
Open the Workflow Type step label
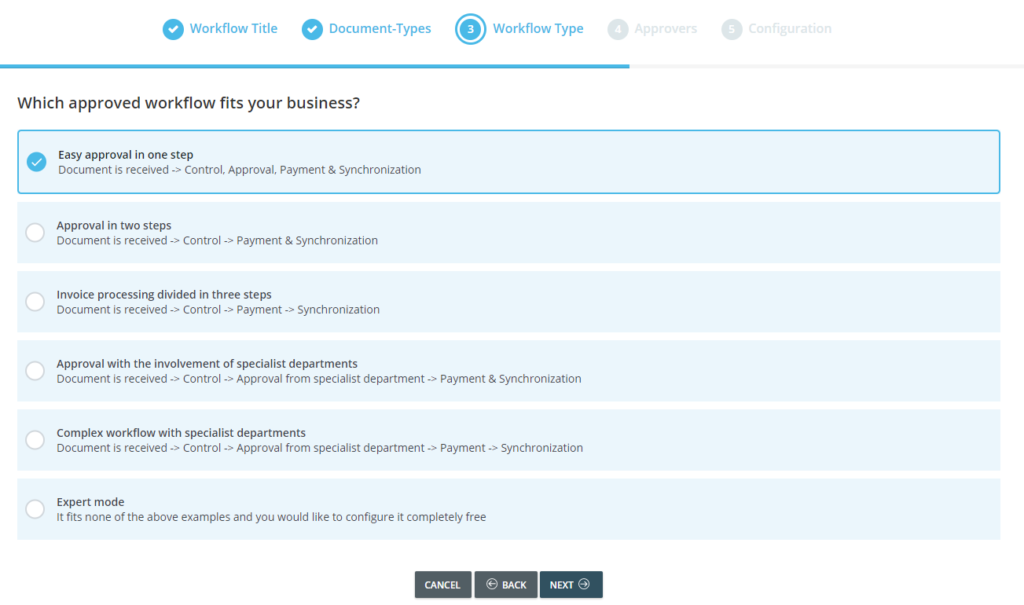pyautogui.click(x=538, y=29)
